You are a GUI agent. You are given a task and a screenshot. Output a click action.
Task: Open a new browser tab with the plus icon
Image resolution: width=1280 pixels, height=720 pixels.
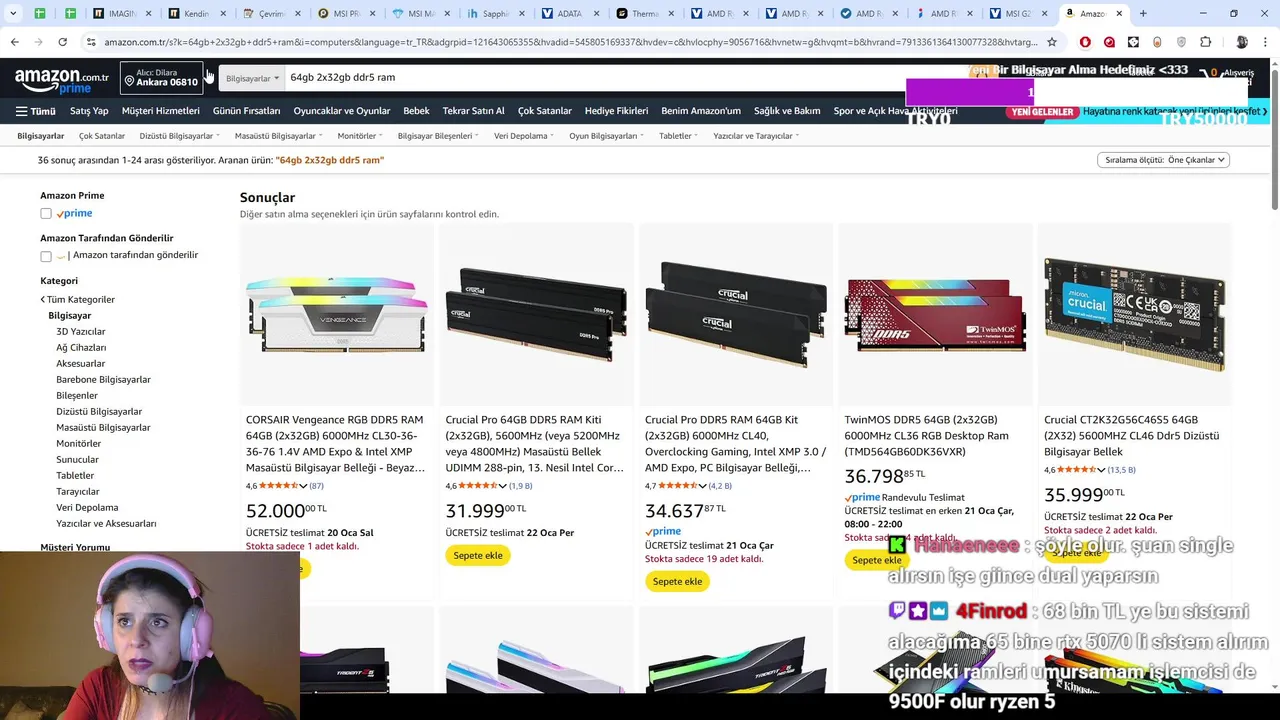click(1143, 14)
